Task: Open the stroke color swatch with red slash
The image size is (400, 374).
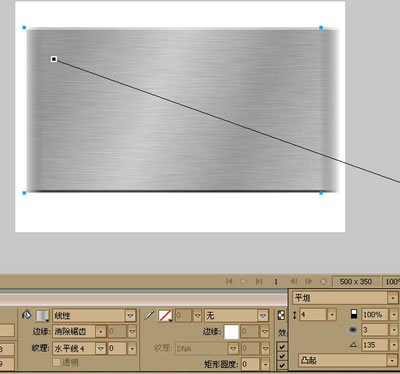Action: point(165,315)
